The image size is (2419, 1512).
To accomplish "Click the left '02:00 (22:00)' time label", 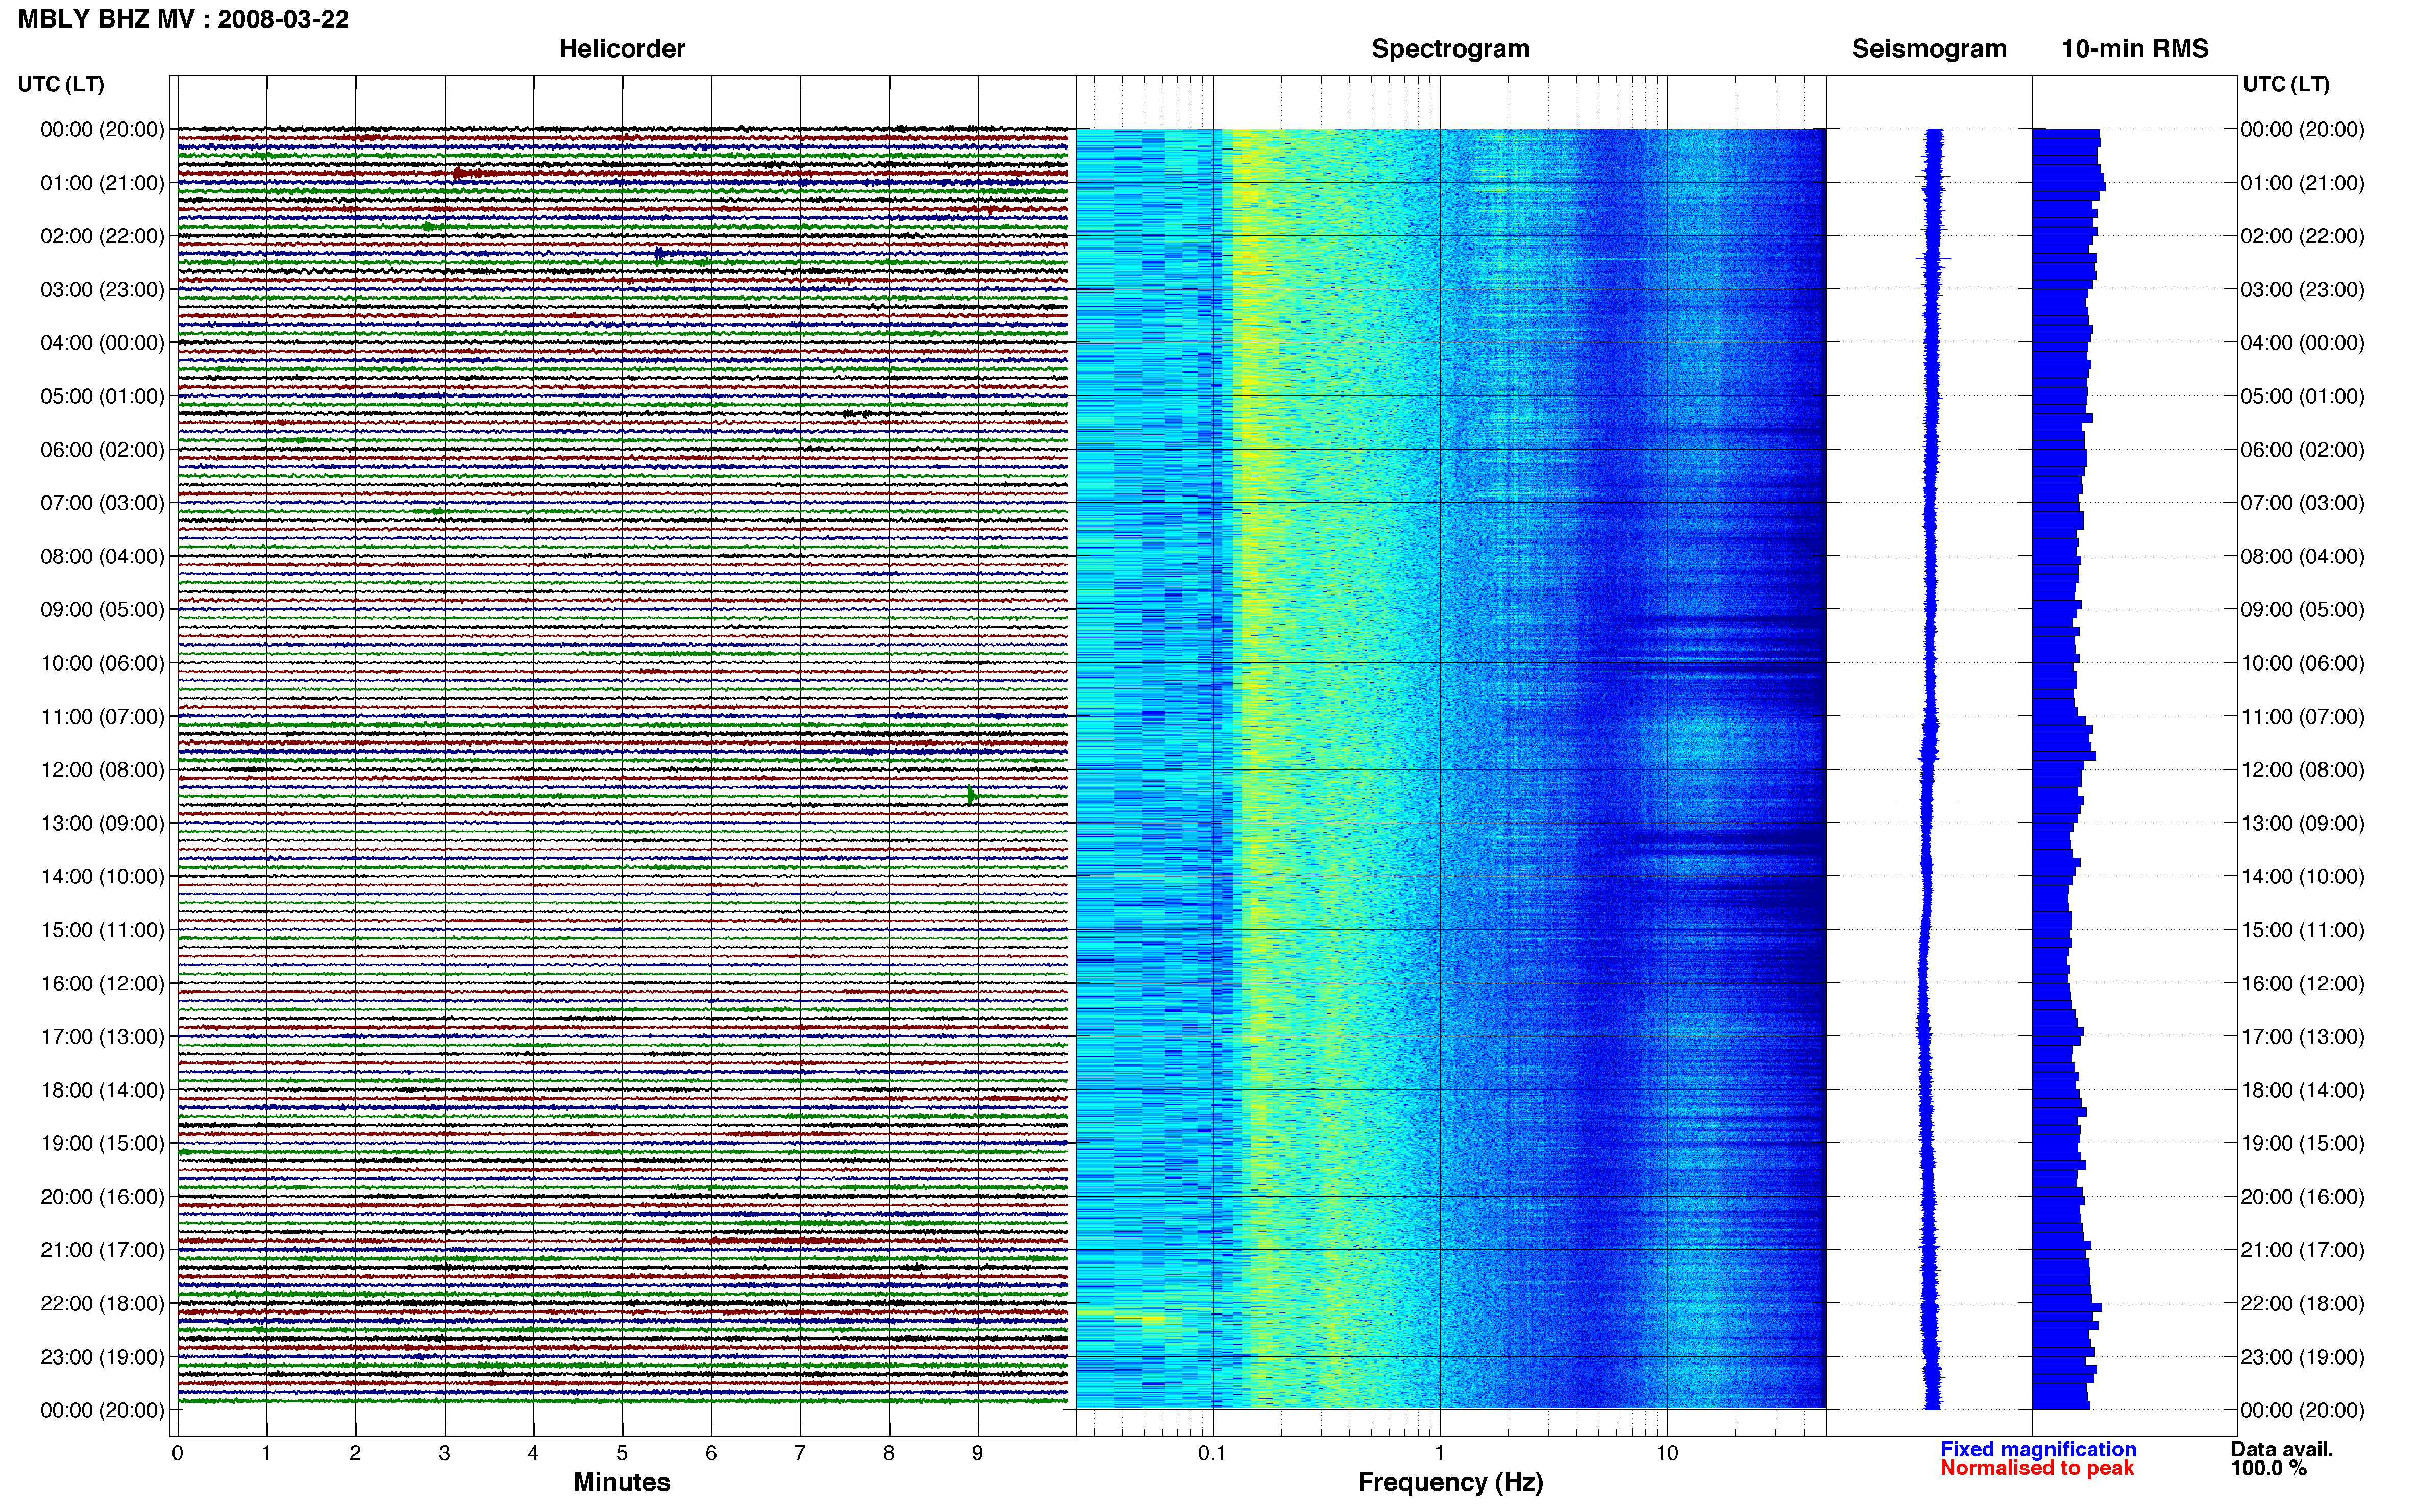I will (102, 236).
